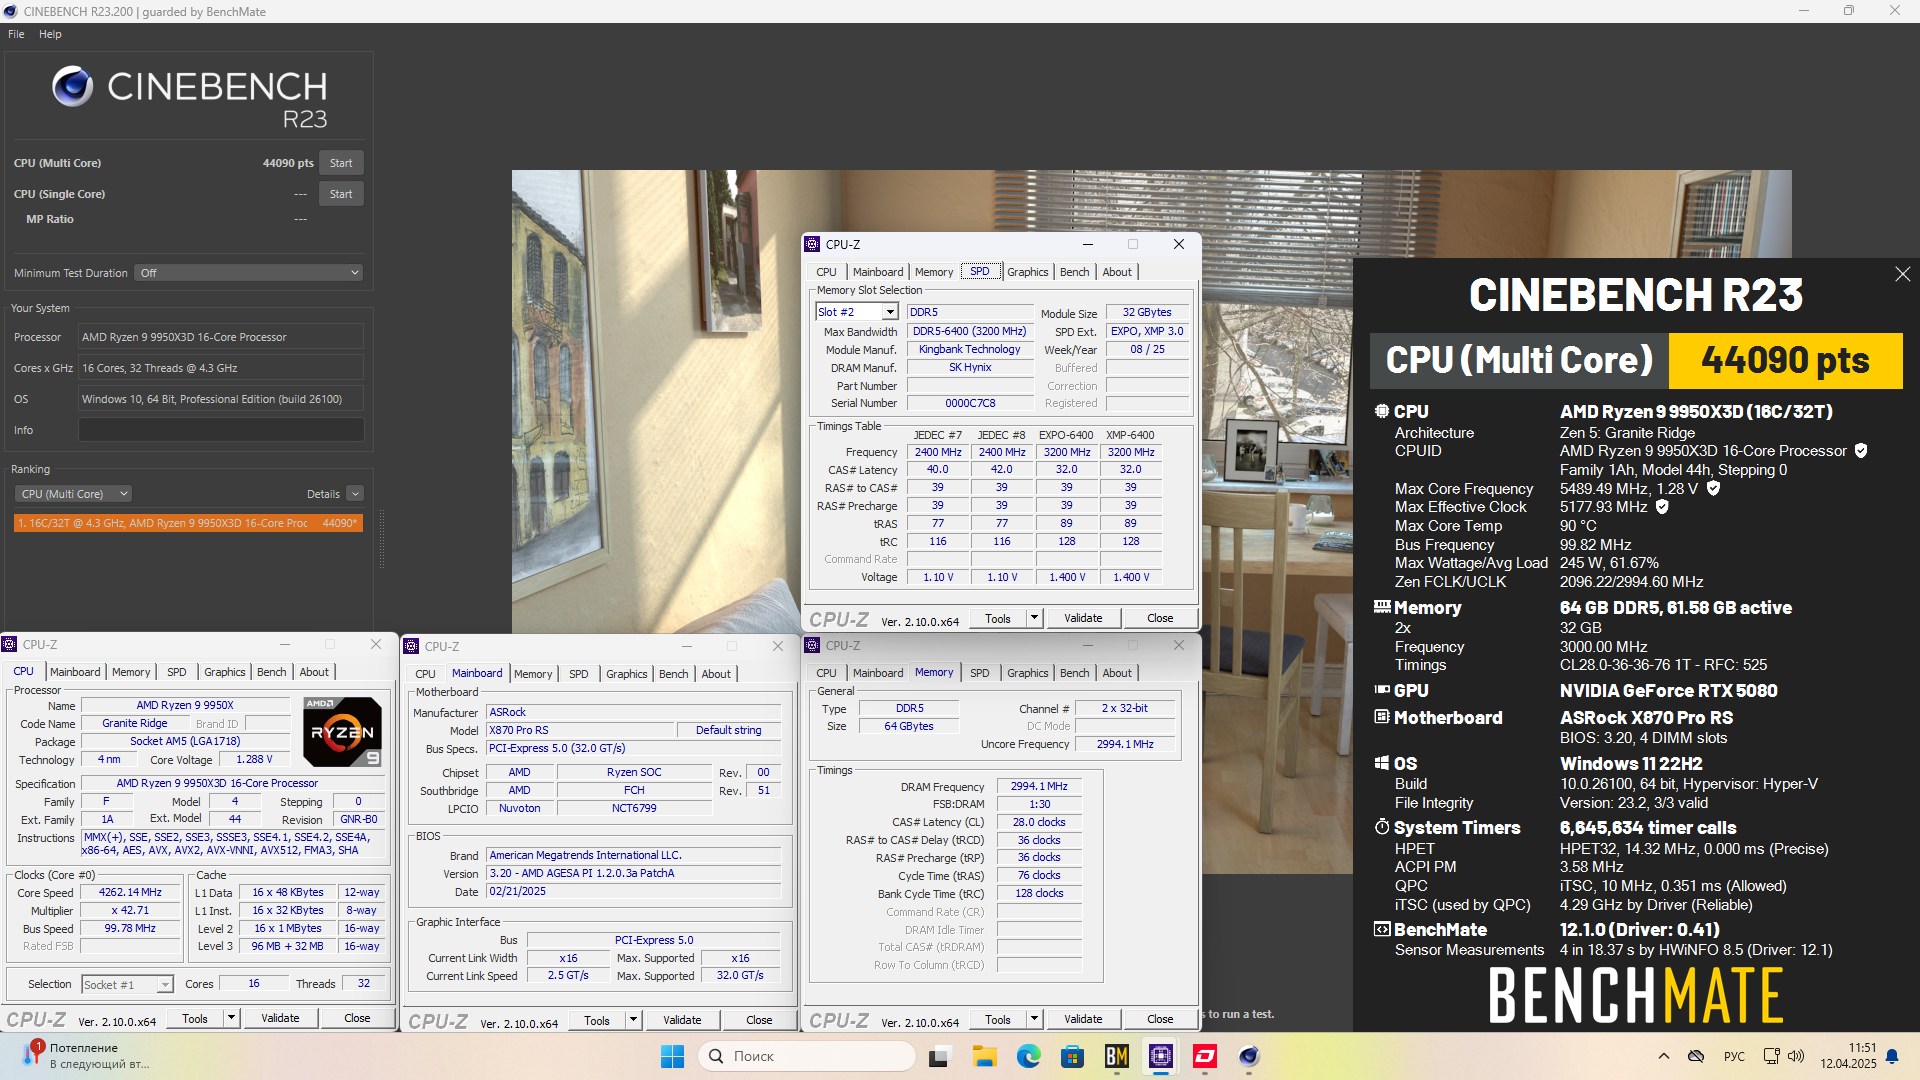Click Close in Mainboard CPU-Z window
1920x1080 pixels.
pos(759,1020)
